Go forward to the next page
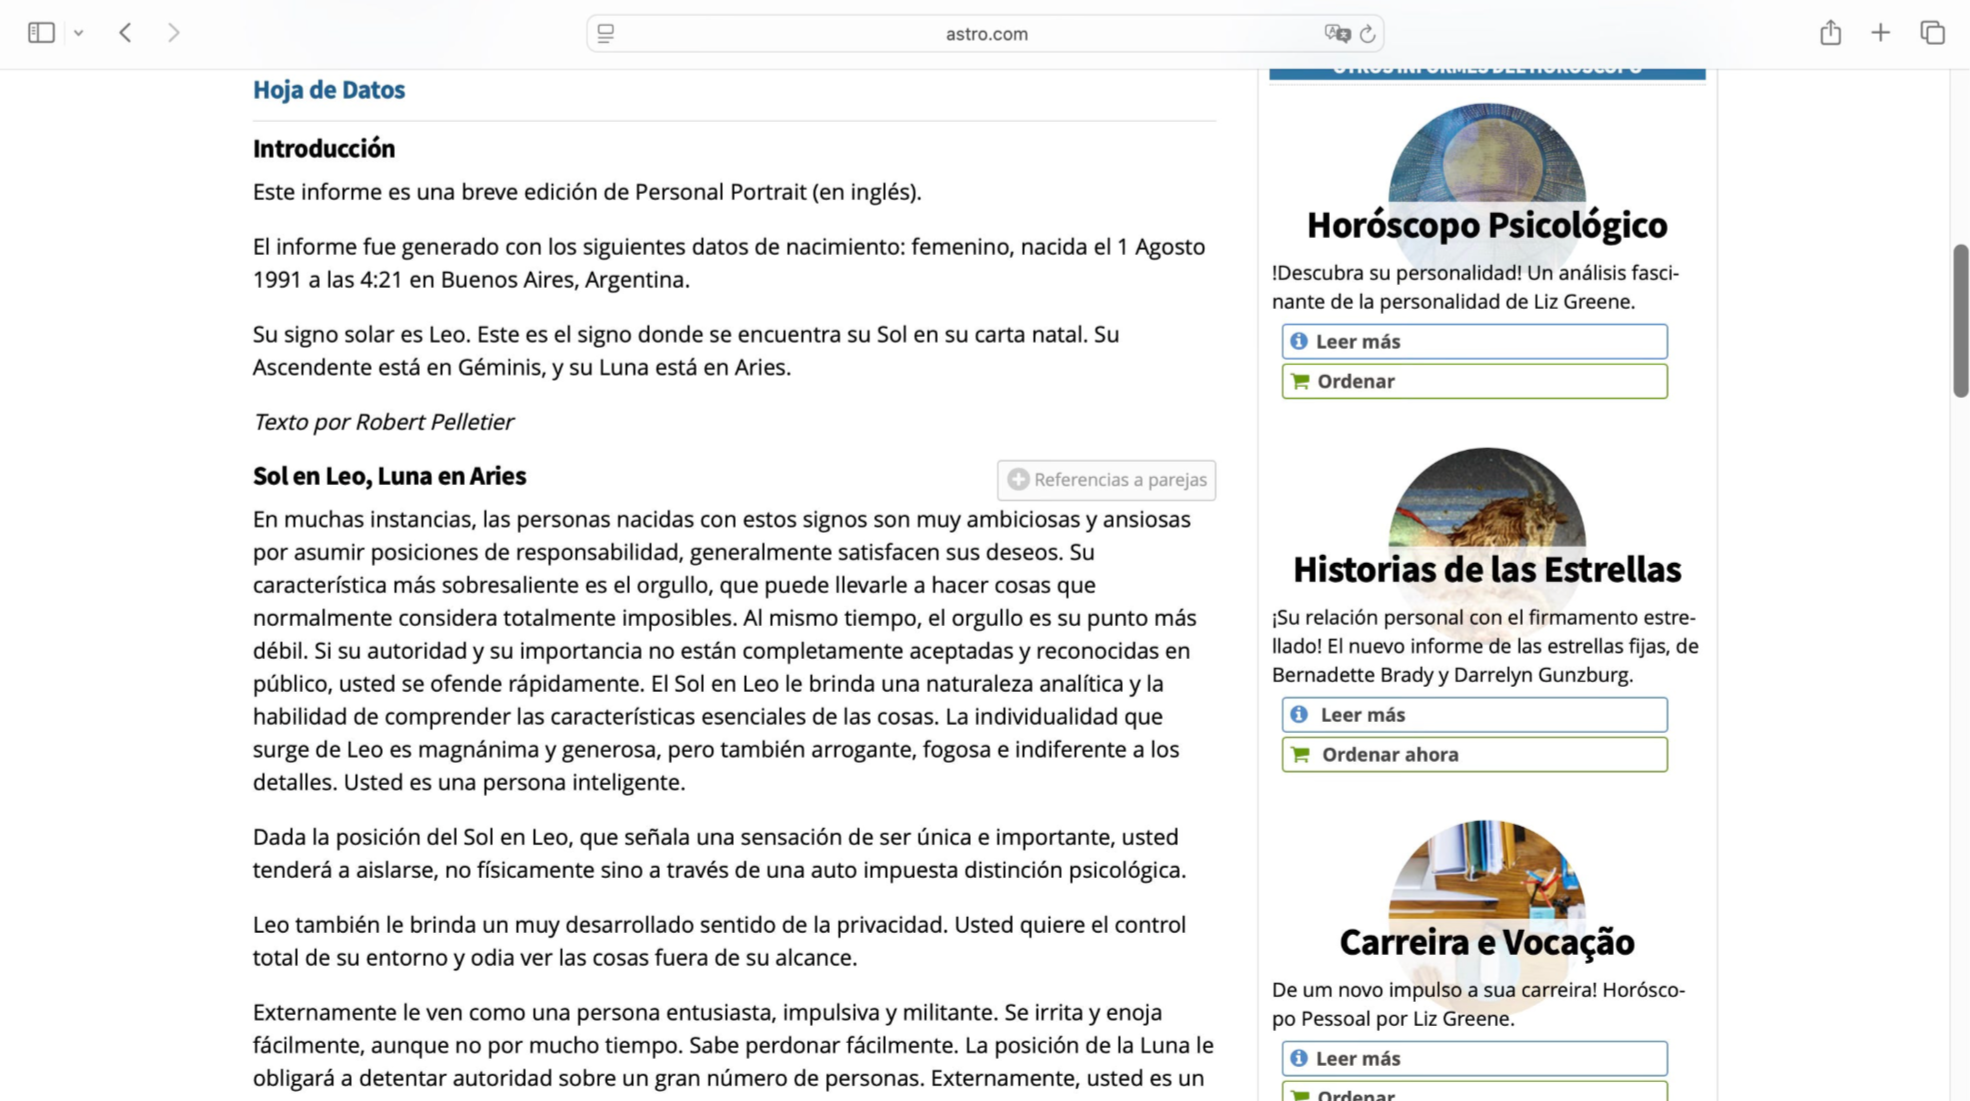 [x=174, y=33]
